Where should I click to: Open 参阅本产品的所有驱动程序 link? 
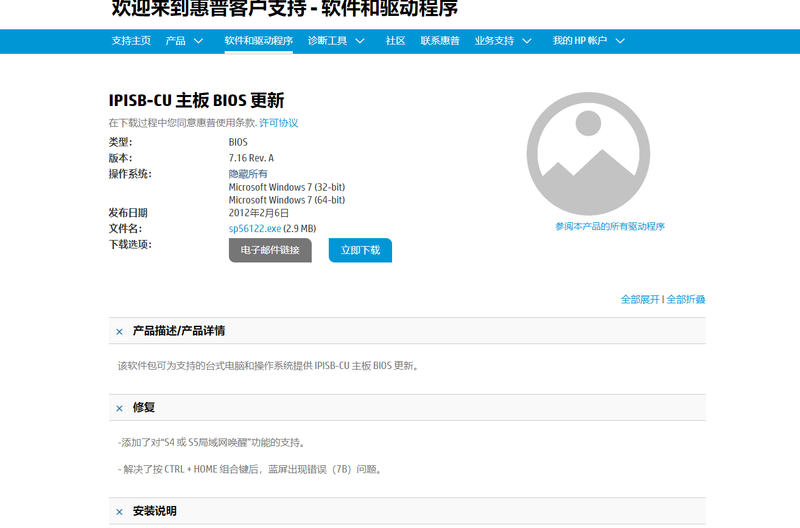610,227
